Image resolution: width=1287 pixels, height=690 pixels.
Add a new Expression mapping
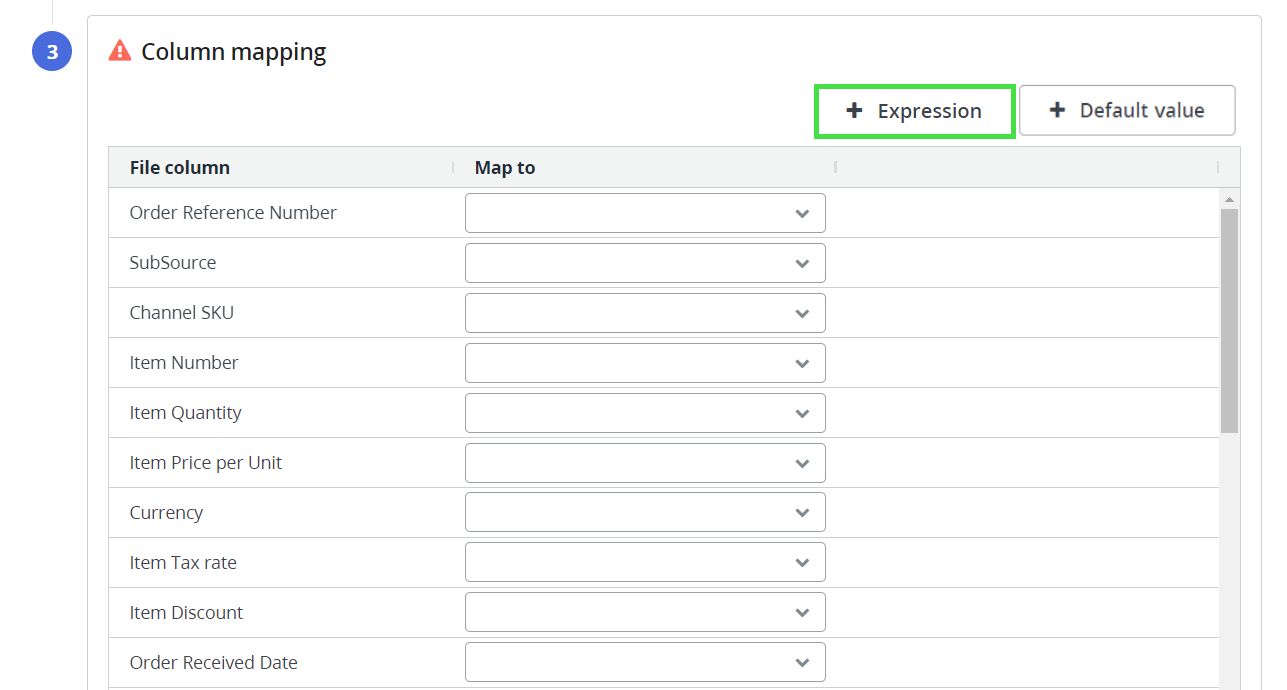(915, 111)
